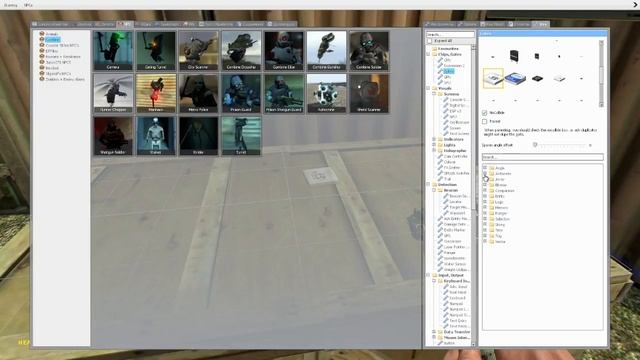Expand the Indicators folder in the tool tree
This screenshot has width=640, height=360.
pyautogui.click(x=434, y=139)
